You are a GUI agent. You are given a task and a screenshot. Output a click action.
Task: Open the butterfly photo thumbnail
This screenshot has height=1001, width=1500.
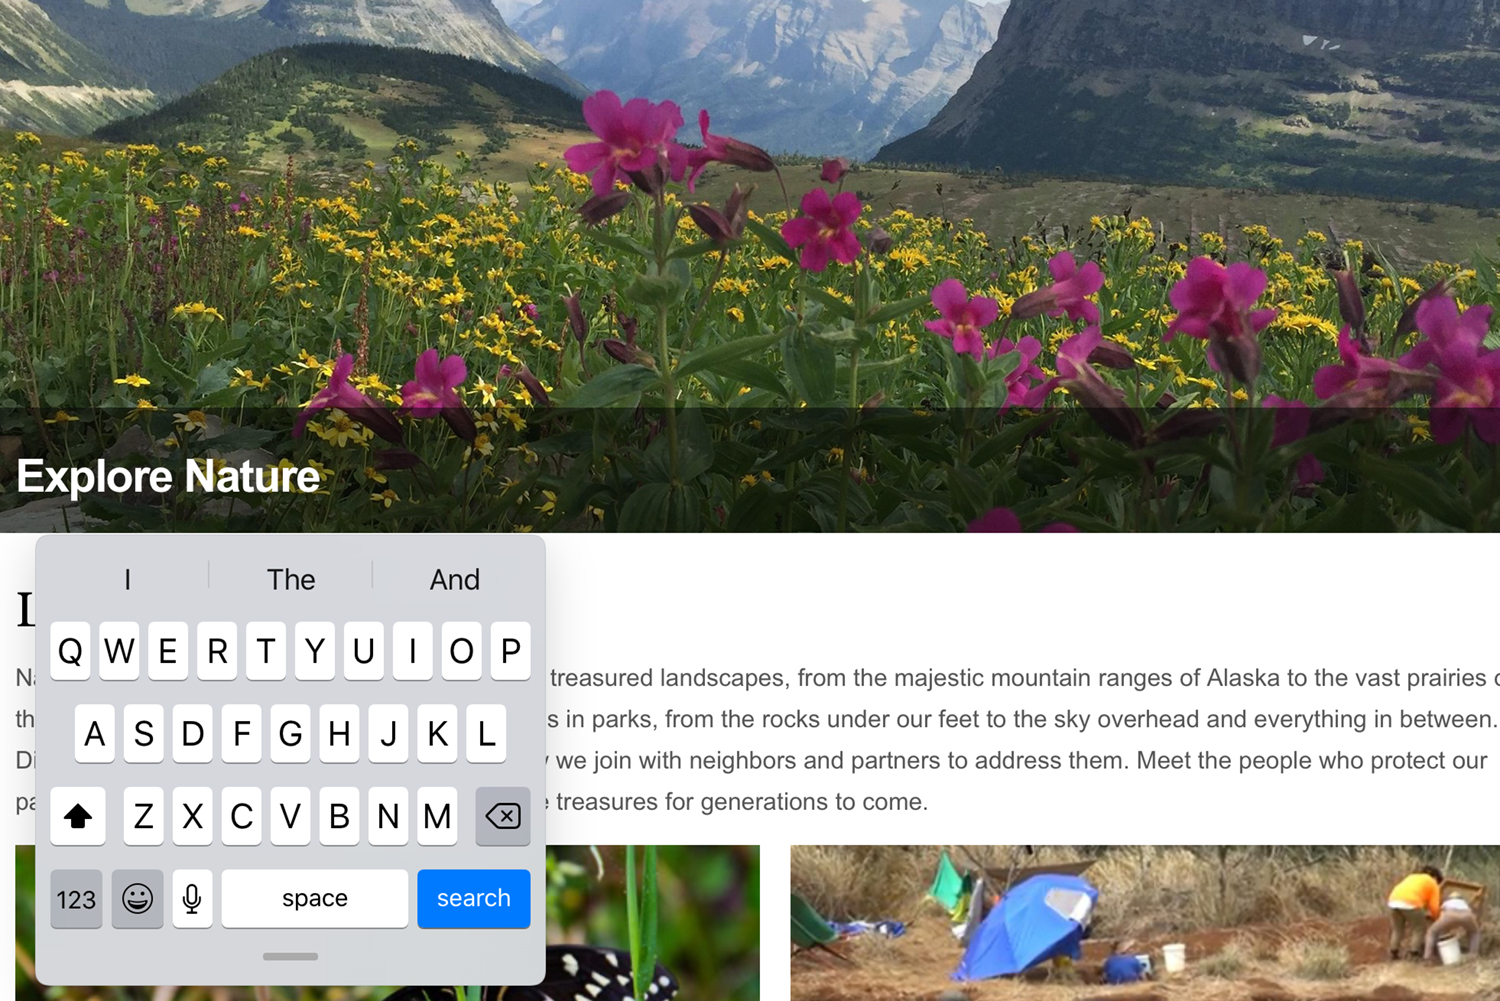pyautogui.click(x=652, y=923)
